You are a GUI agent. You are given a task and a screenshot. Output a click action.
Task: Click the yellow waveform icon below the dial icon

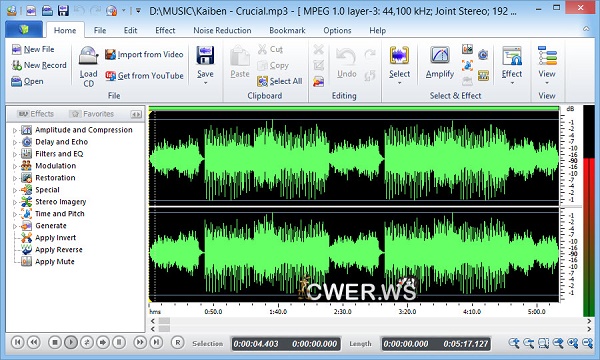click(x=483, y=75)
